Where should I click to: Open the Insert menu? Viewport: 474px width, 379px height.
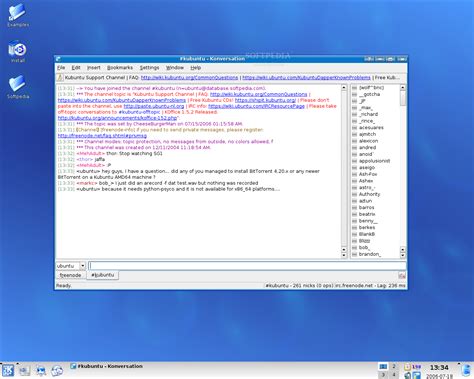click(94, 68)
